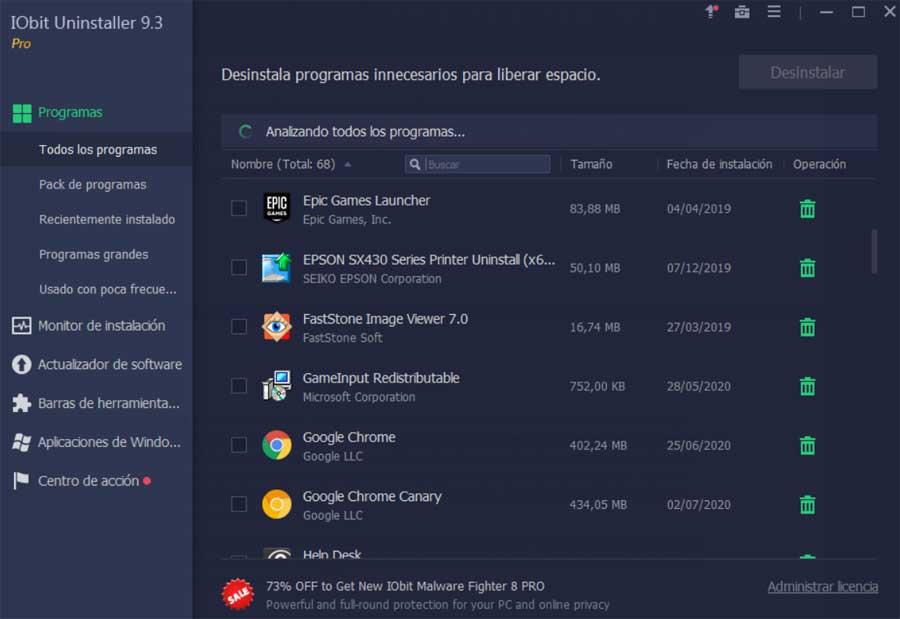
Task: Click the Google Chrome logo icon
Action: tap(277, 445)
